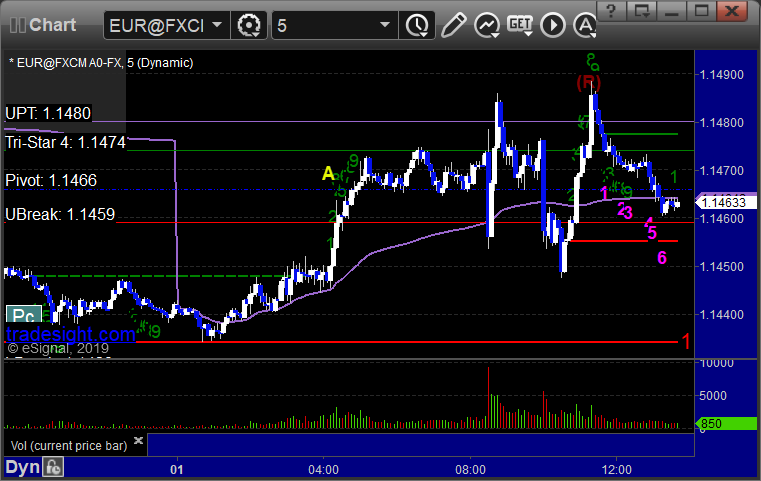Image resolution: width=761 pixels, height=481 pixels.
Task: Remove the Vol study with its X
Action: [x=138, y=440]
